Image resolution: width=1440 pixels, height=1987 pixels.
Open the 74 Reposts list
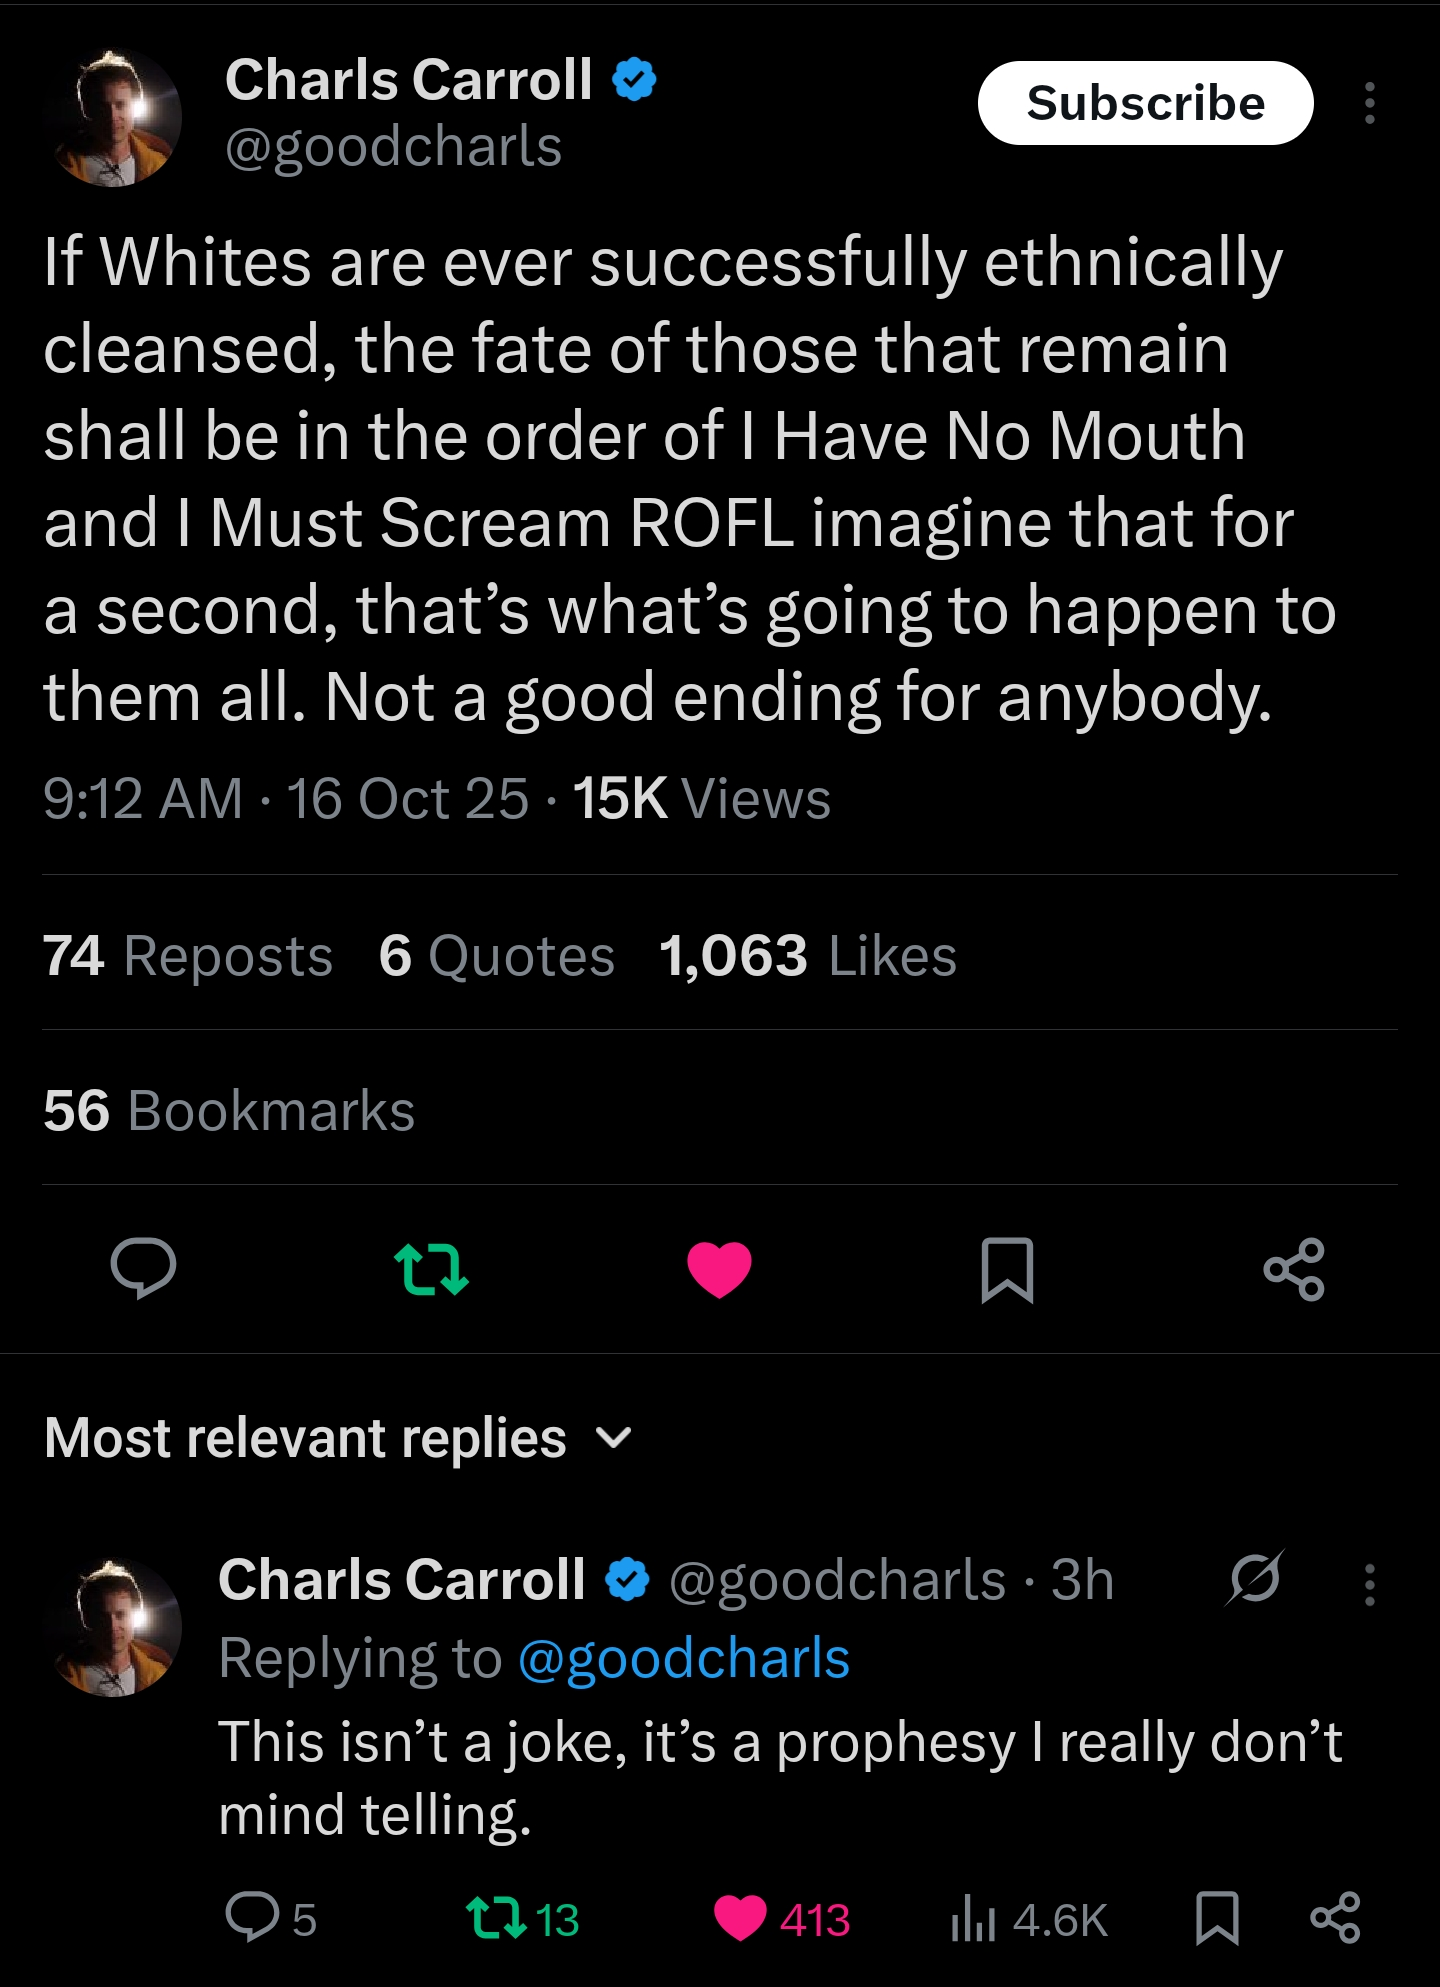pyautogui.click(x=188, y=955)
